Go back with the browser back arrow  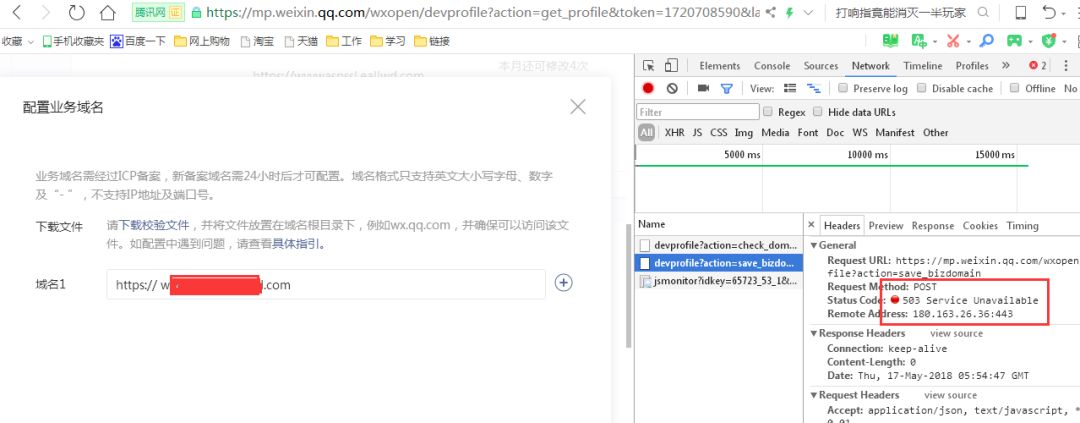17,12
